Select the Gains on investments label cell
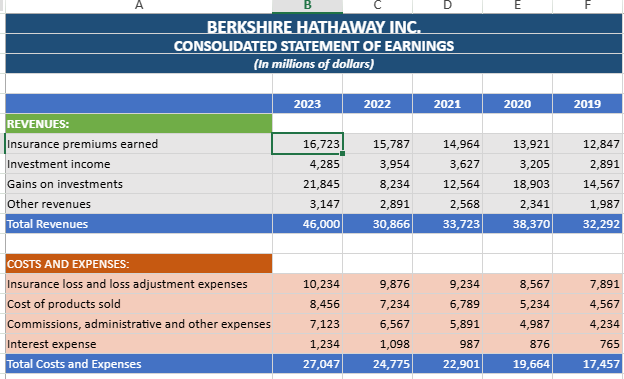The height and width of the screenshot is (379, 624). 139,184
